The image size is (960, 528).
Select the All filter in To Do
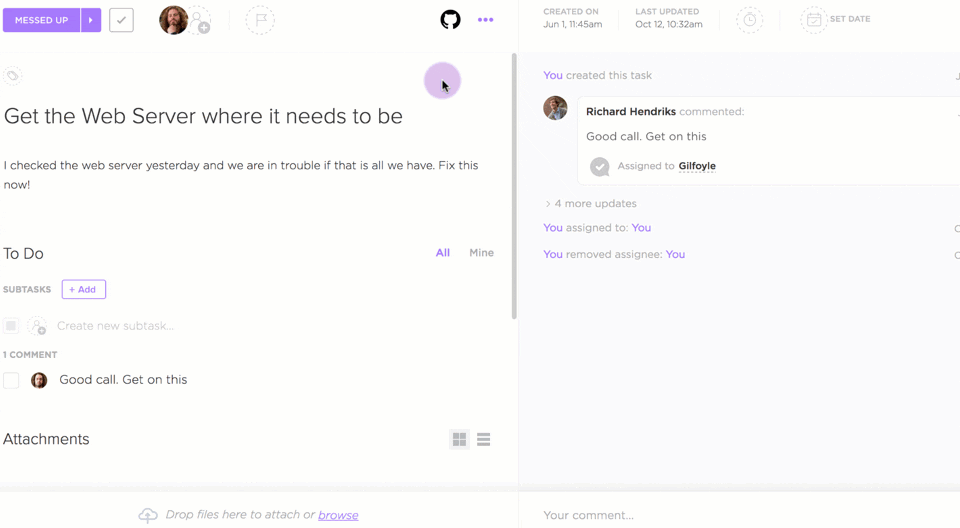tap(443, 252)
